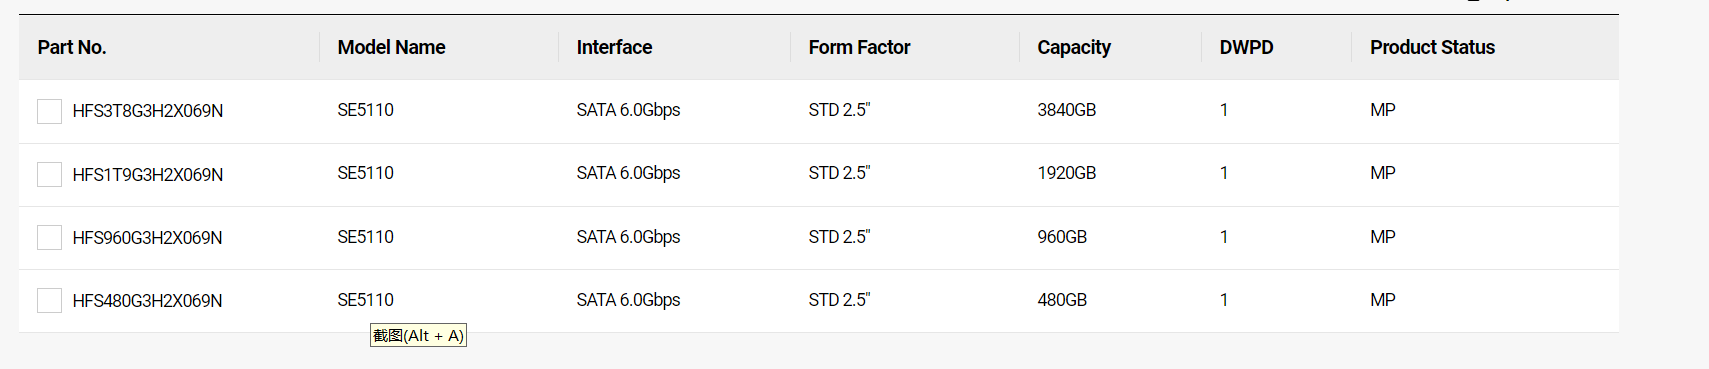The width and height of the screenshot is (1709, 369).
Task: Click the Model Name column header
Action: 391,47
